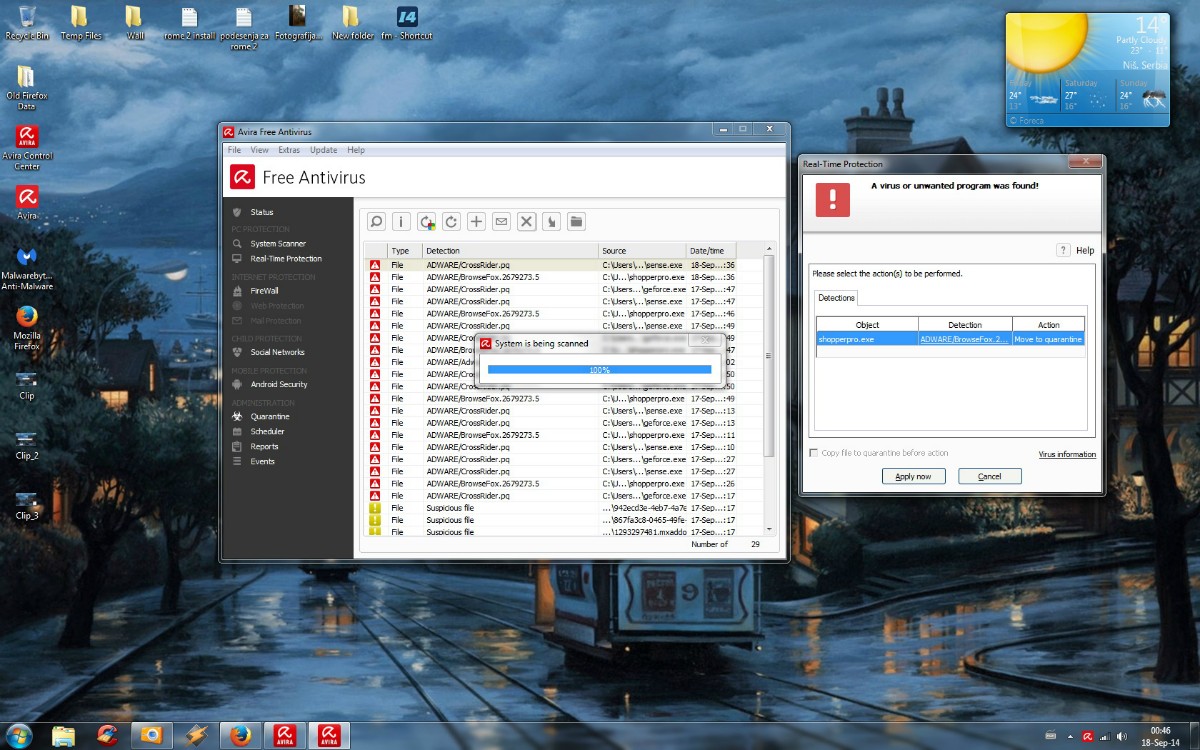Select the Detections tab

837,298
